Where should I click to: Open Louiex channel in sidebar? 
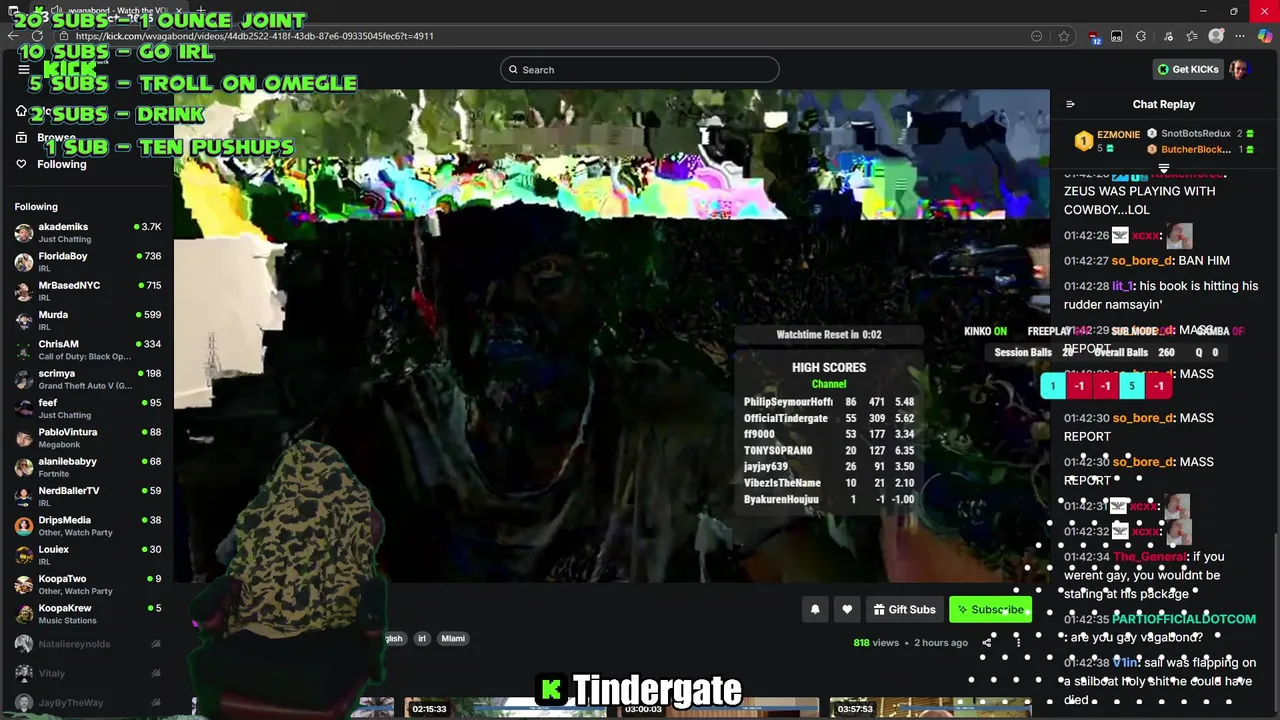tap(88, 555)
